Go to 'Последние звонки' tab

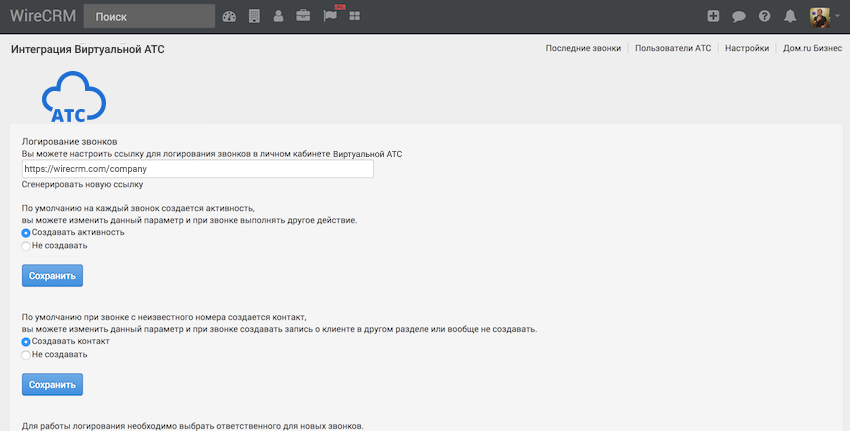click(x=583, y=48)
